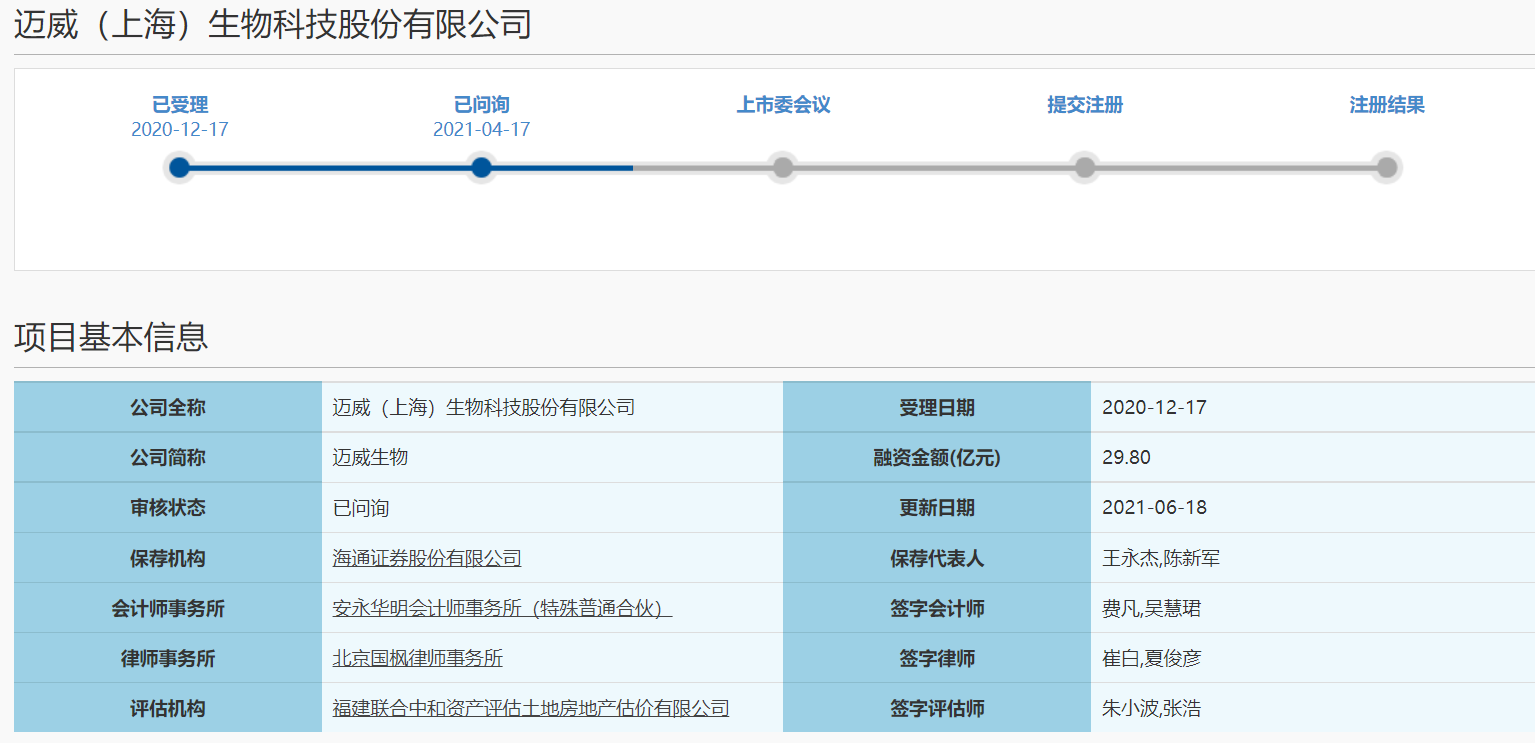Click the 保荐代表人 header cell
1535x743 pixels.
pos(937,558)
